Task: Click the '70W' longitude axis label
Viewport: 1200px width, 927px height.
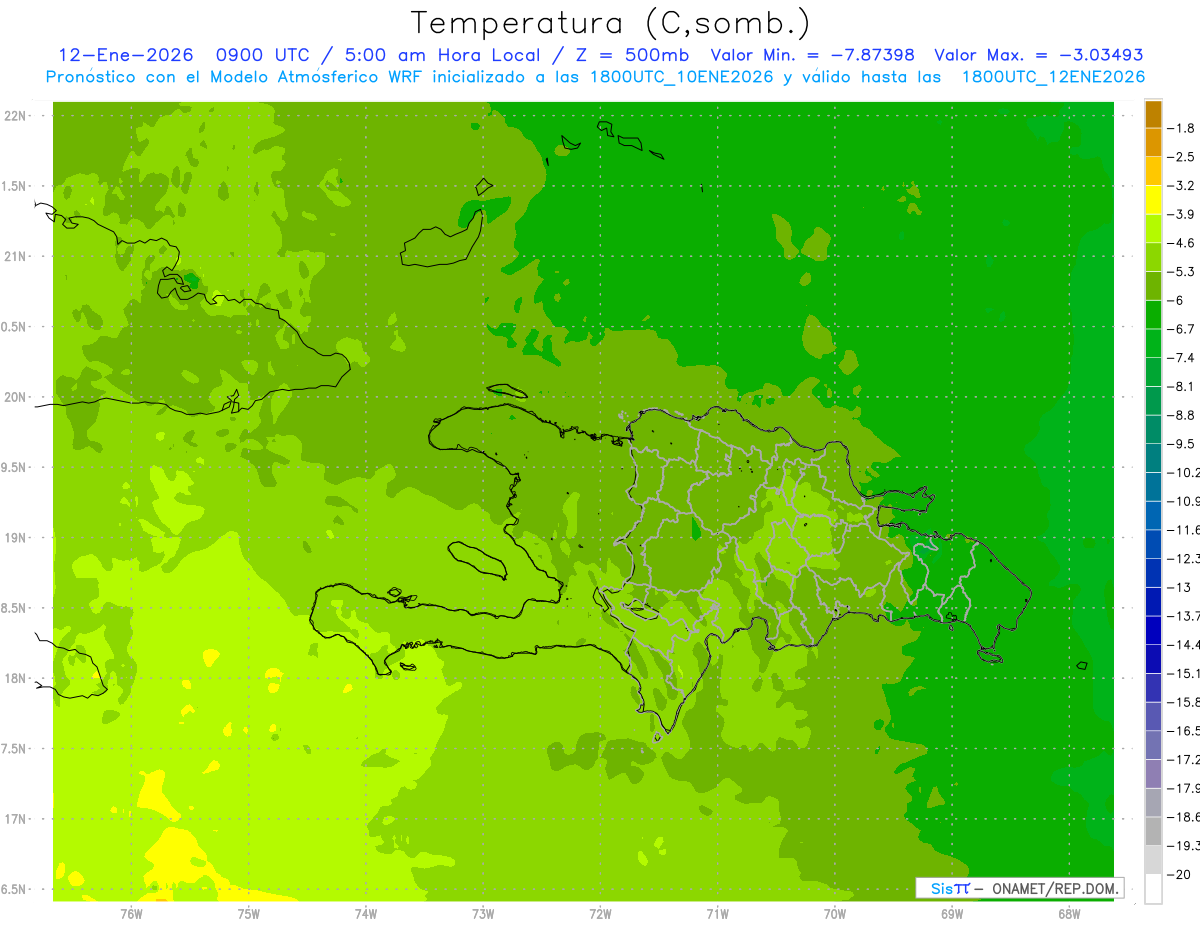Action: point(835,914)
